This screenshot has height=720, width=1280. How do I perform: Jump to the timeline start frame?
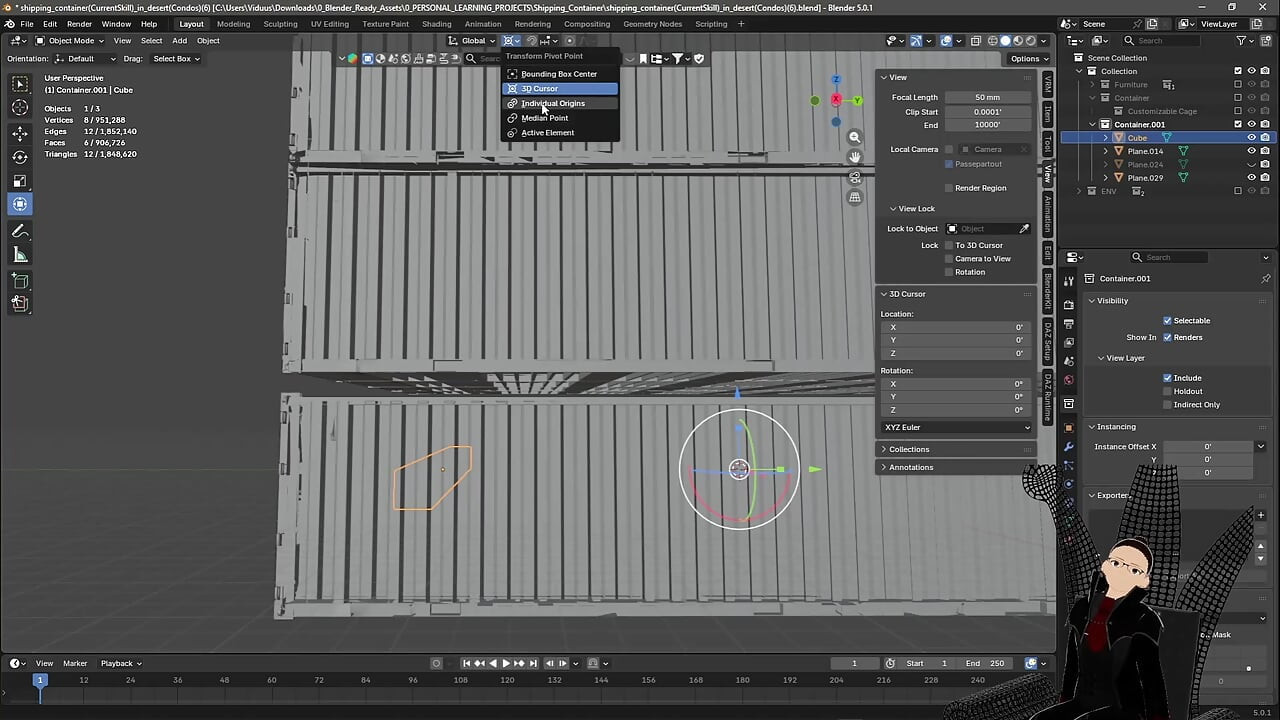click(466, 663)
